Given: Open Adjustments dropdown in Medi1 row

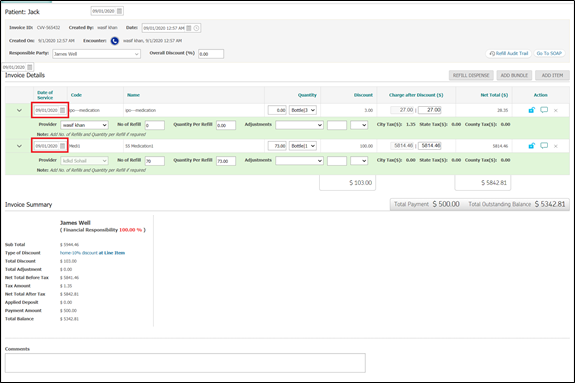Looking at the screenshot, I should (x=300, y=161).
